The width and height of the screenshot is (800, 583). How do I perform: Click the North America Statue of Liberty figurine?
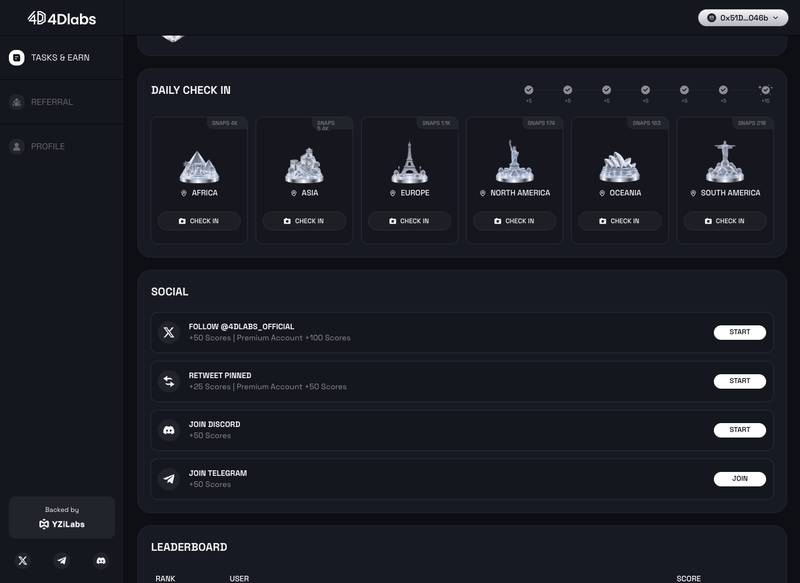coord(514,161)
